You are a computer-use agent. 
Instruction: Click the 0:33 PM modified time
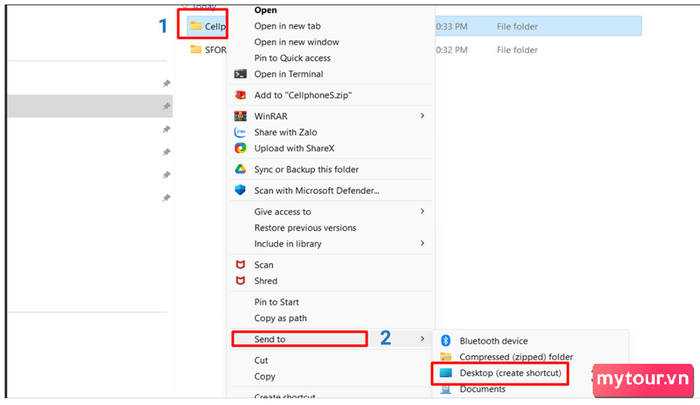coord(452,27)
